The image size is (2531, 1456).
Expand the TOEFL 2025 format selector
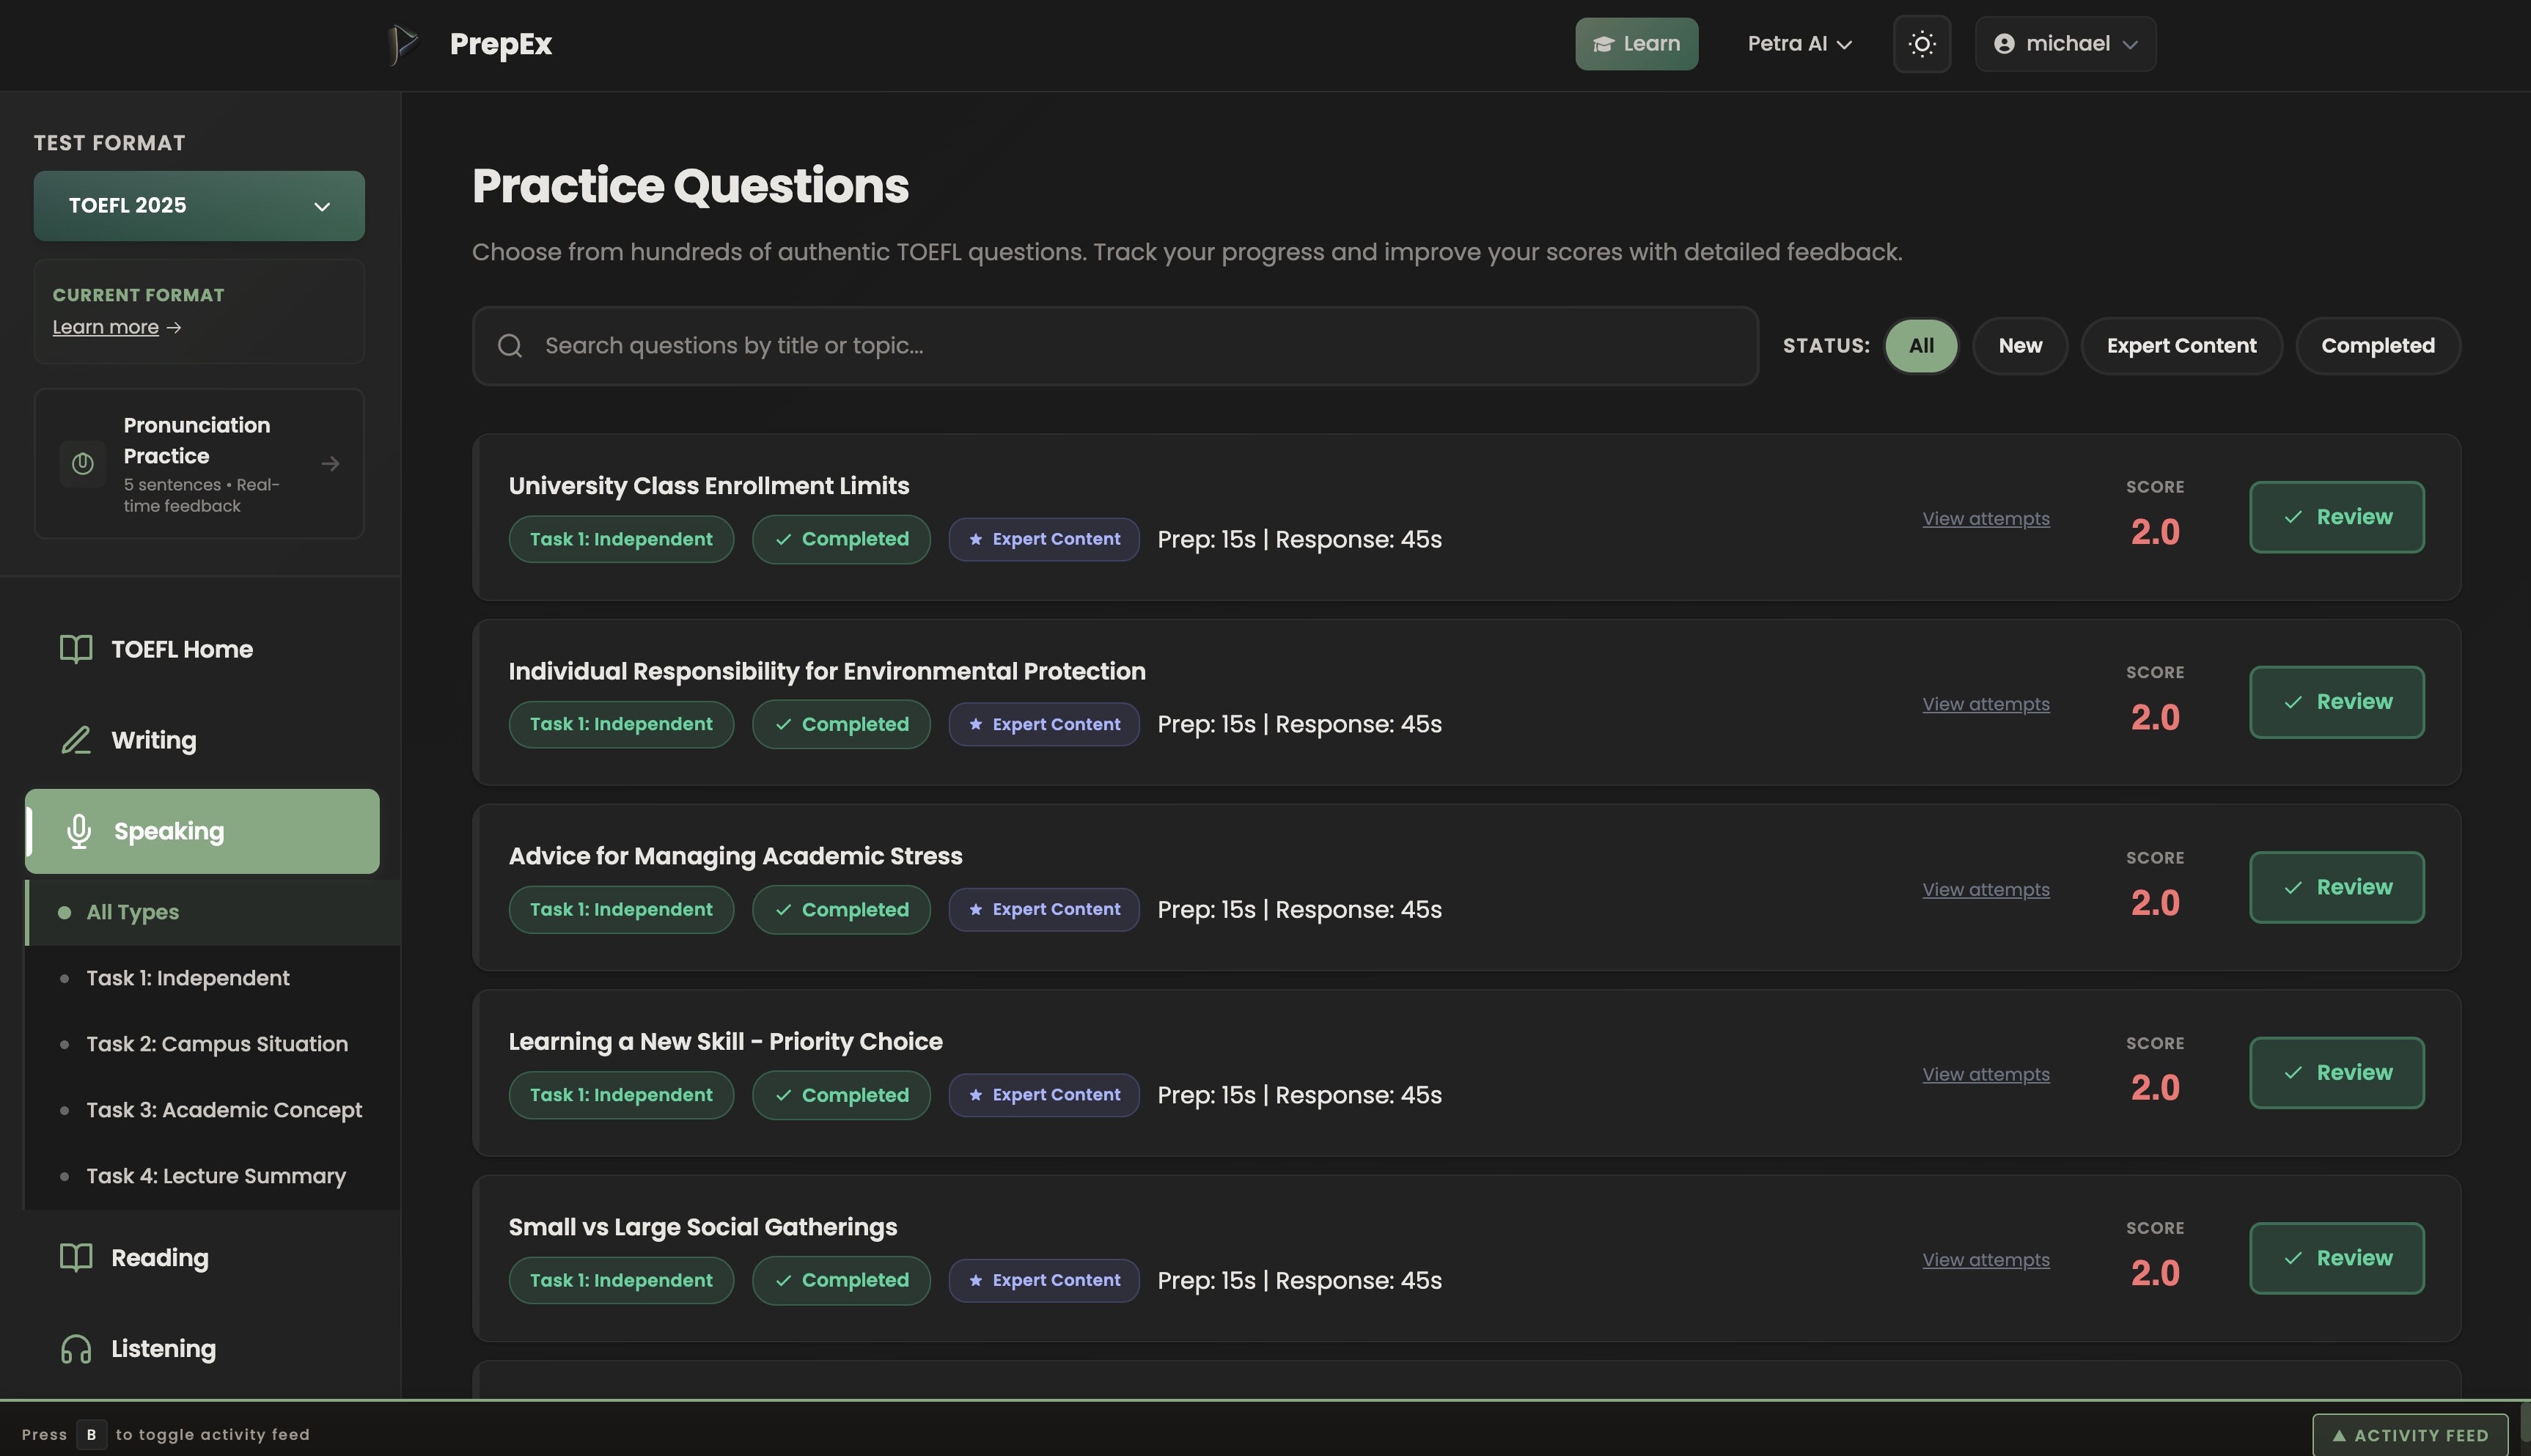click(198, 205)
